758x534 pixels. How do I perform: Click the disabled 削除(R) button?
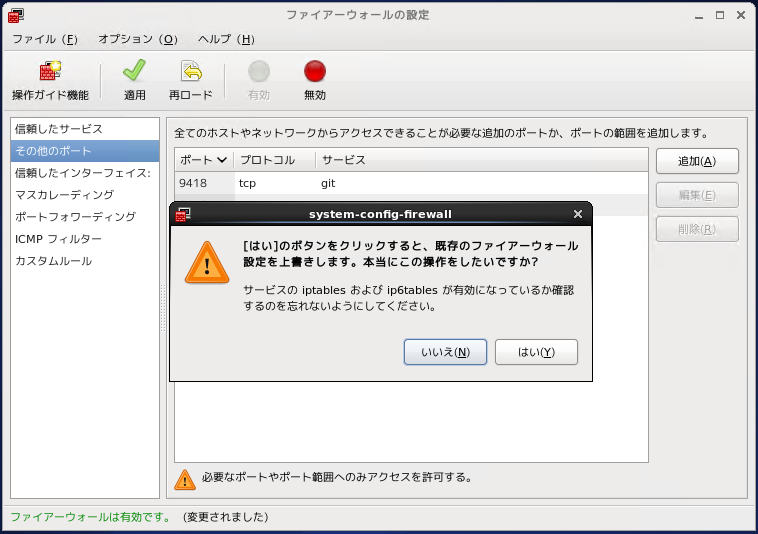click(697, 229)
